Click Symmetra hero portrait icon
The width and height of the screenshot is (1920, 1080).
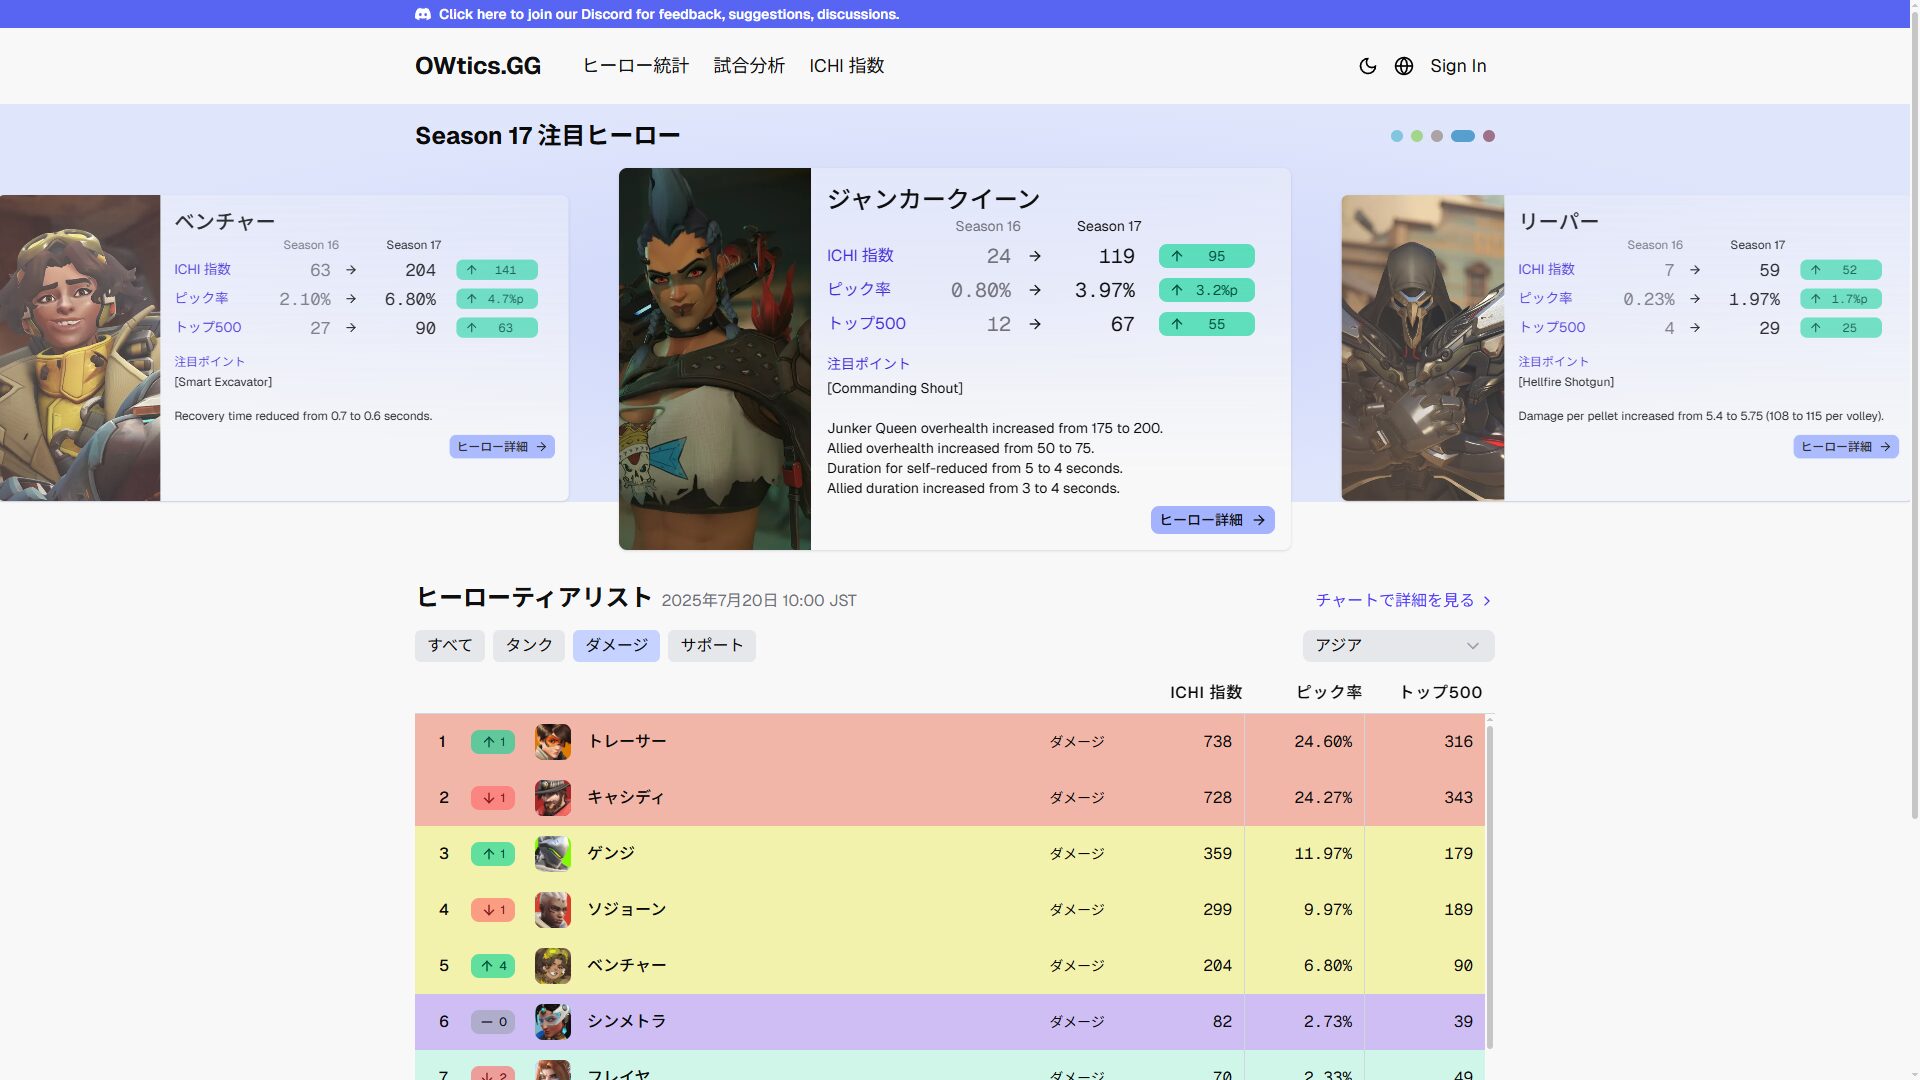click(x=552, y=1022)
